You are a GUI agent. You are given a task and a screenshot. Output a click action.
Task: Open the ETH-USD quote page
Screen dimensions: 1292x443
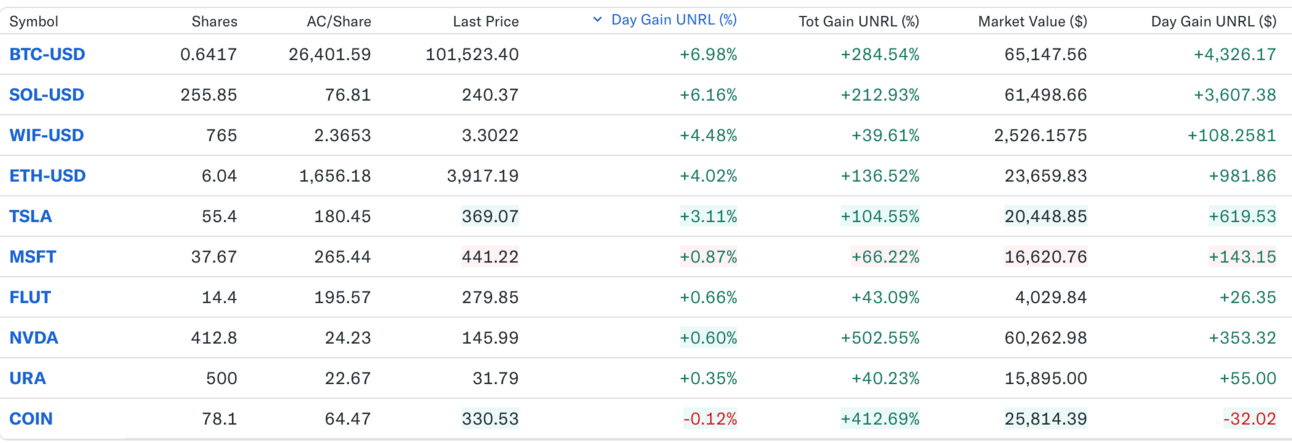[47, 176]
